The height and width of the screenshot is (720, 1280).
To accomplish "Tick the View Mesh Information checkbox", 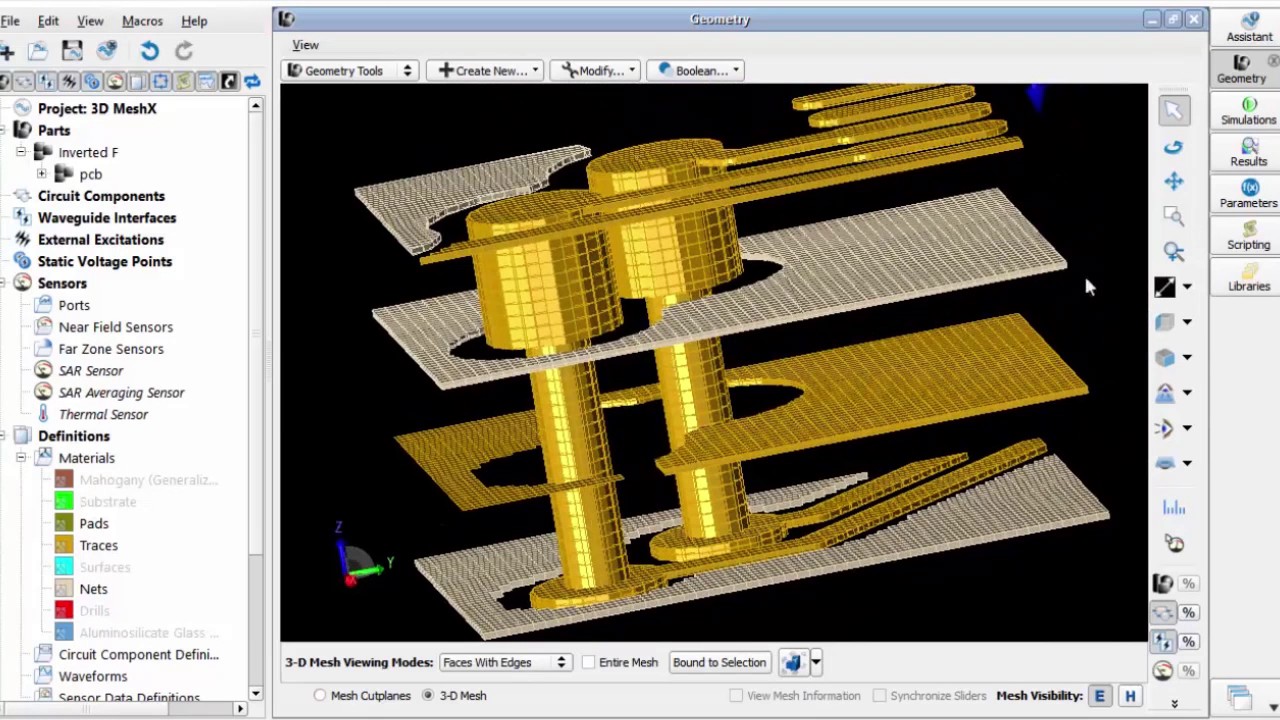I will tap(737, 695).
